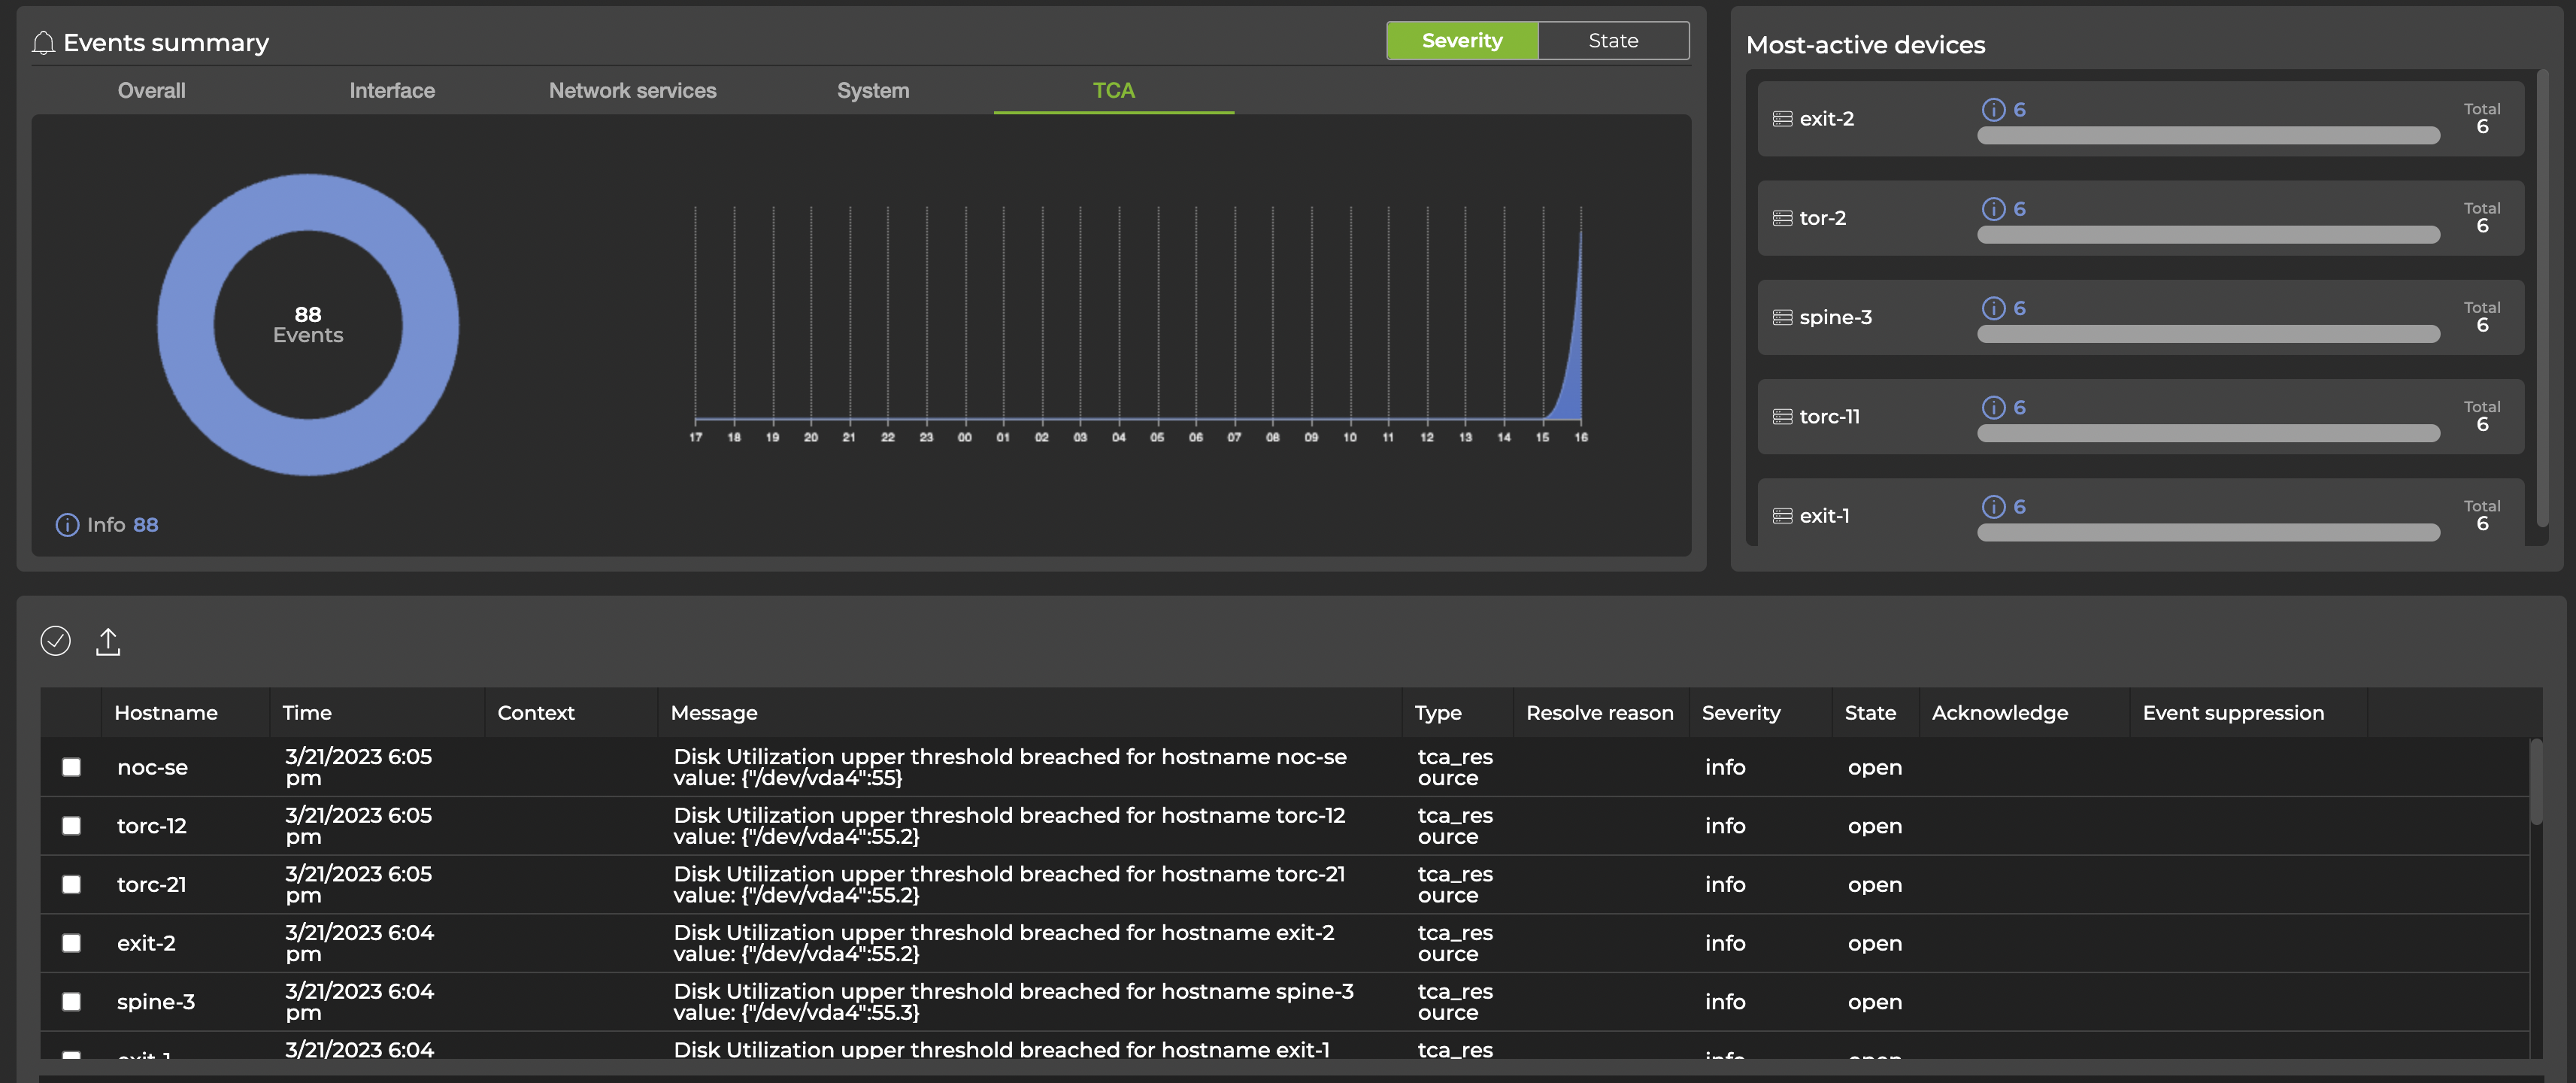The width and height of the screenshot is (2576, 1083).
Task: Click the center of the 88 Events donut
Action: point(307,324)
